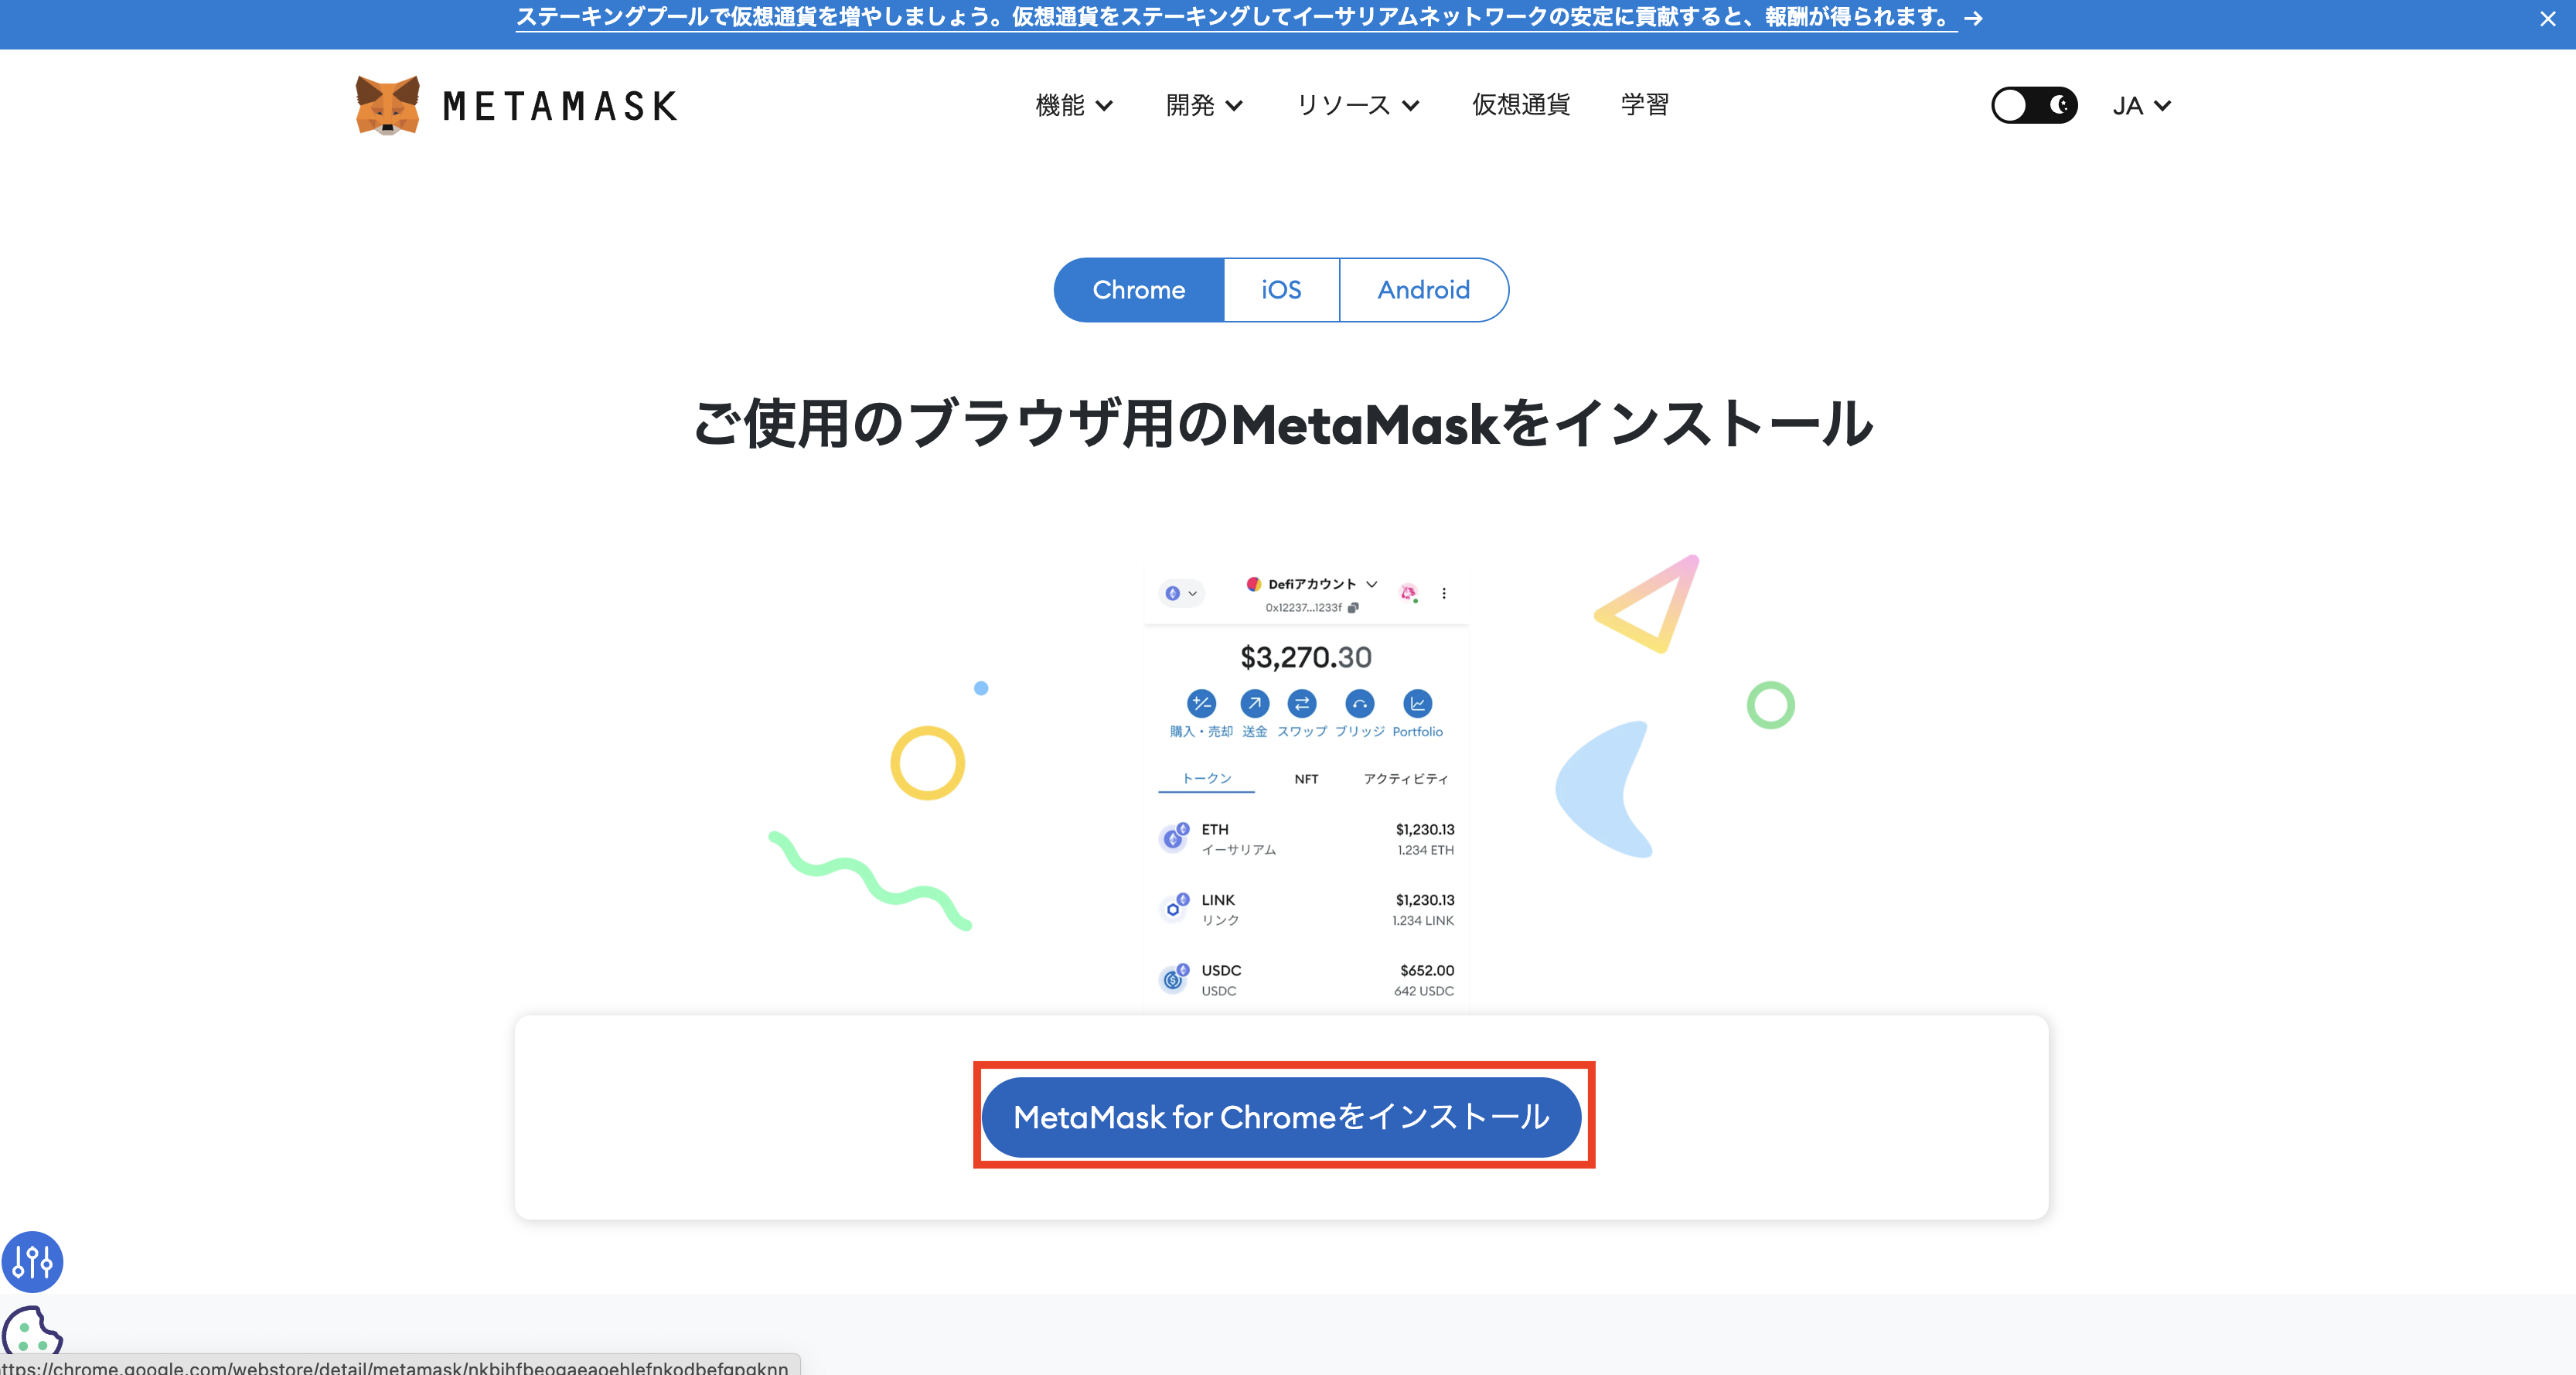Viewport: 2576px width, 1375px height.
Task: Open the 学習 learn navigation item
Action: [x=1644, y=105]
